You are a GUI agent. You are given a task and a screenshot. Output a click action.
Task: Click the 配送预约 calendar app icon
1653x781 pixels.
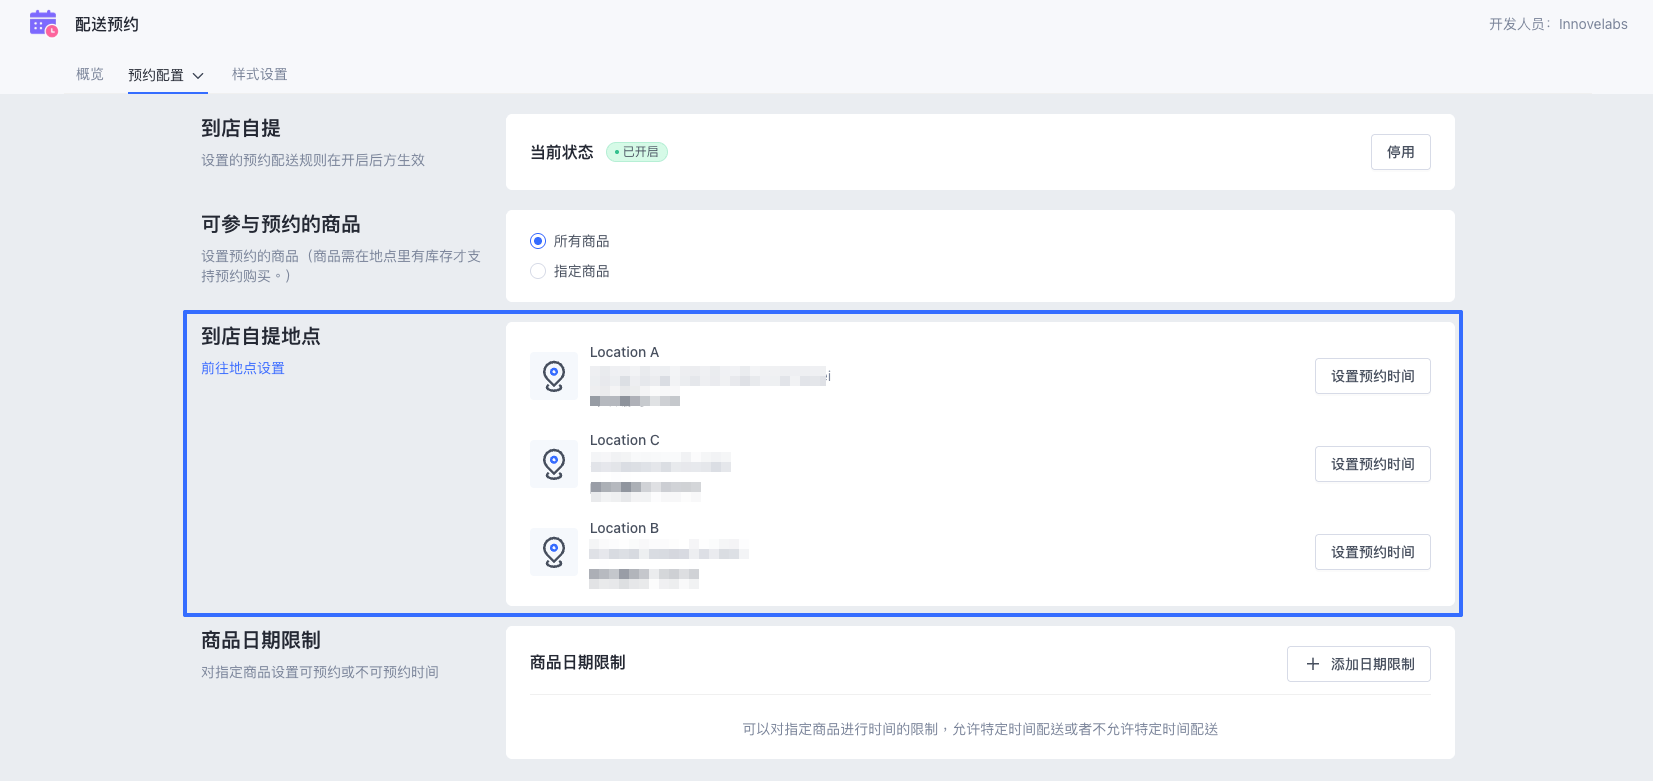click(x=44, y=23)
